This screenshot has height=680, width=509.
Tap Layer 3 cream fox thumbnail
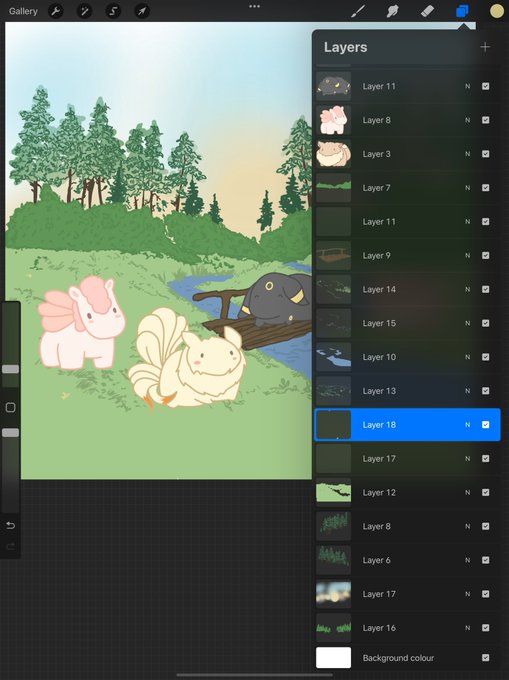click(x=333, y=154)
